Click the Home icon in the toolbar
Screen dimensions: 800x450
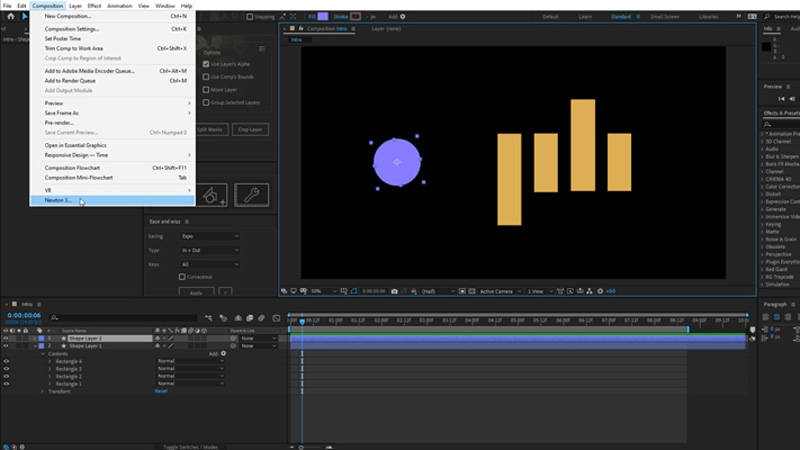pos(10,17)
